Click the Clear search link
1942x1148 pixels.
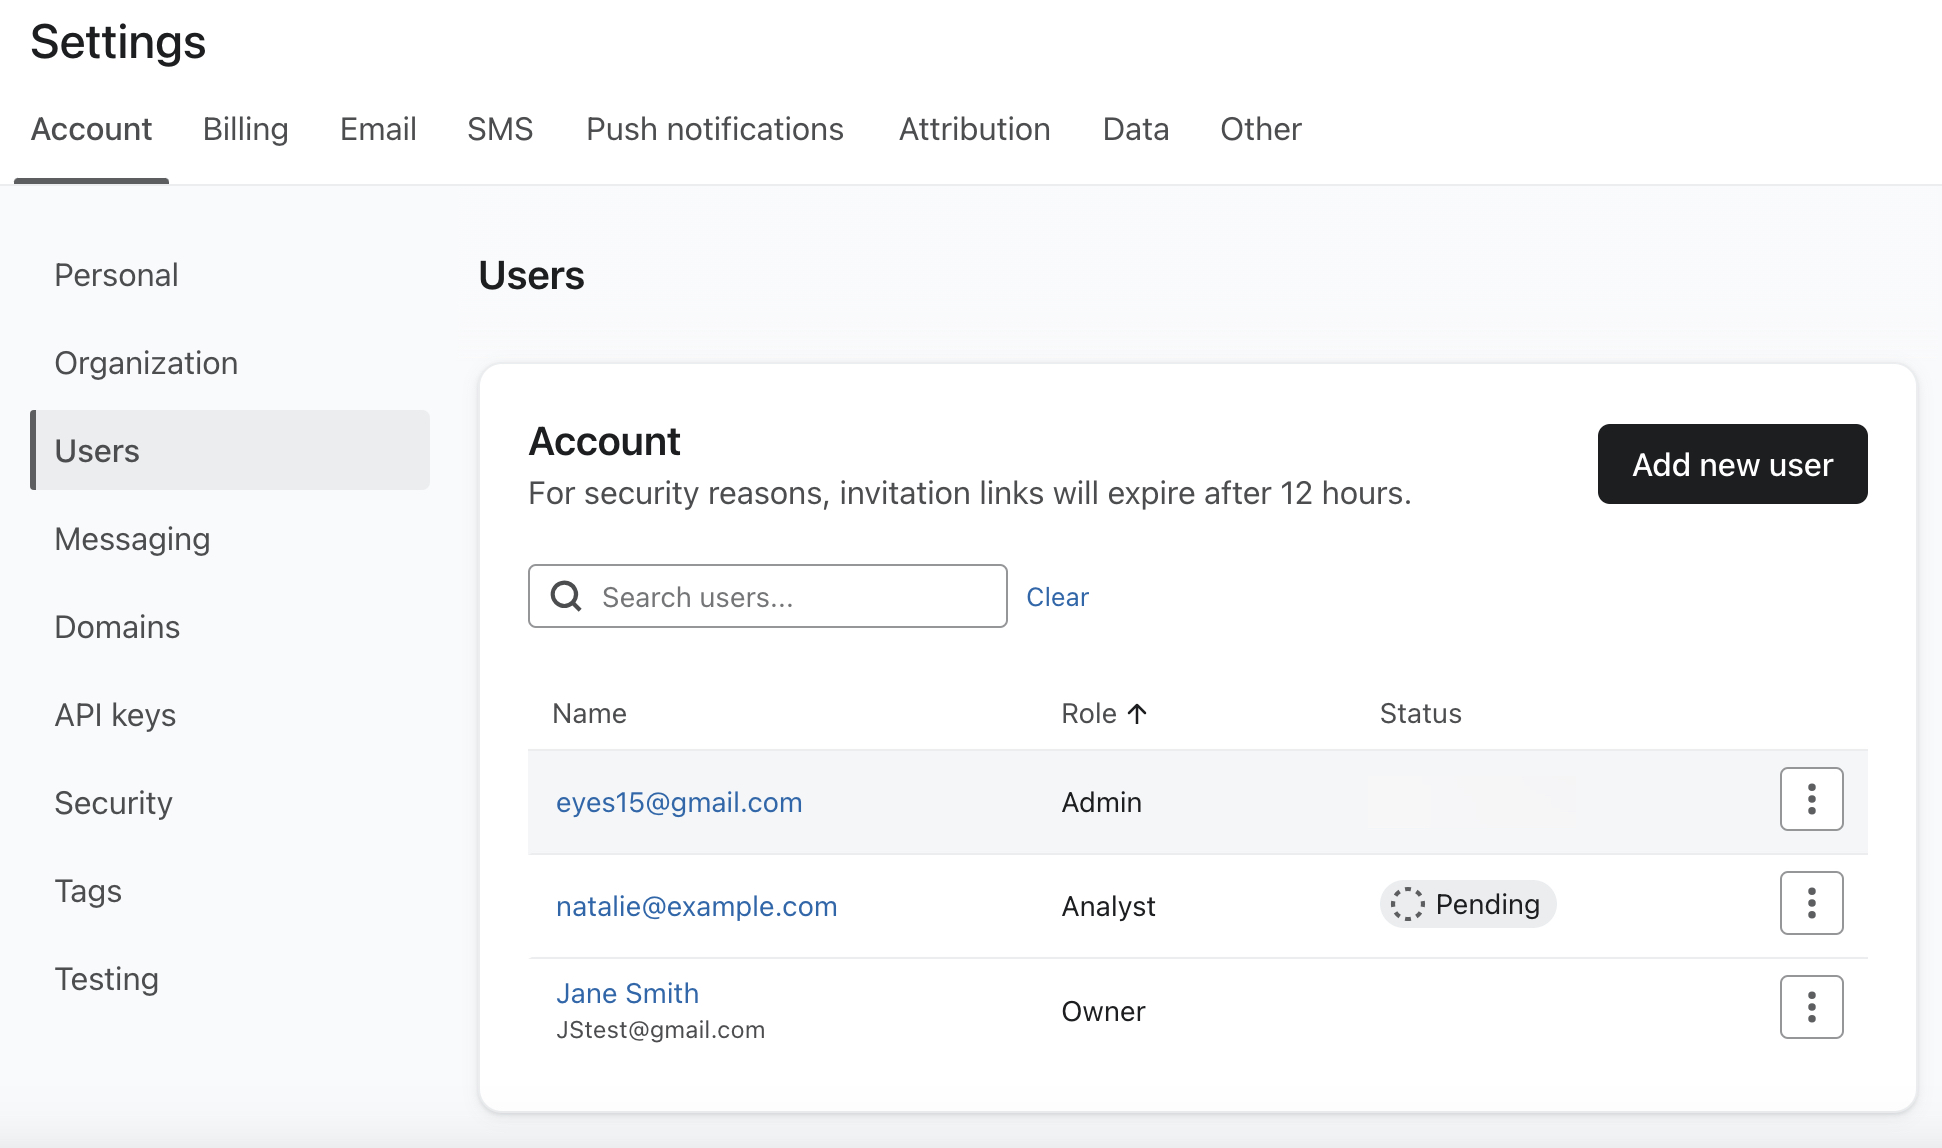1058,596
